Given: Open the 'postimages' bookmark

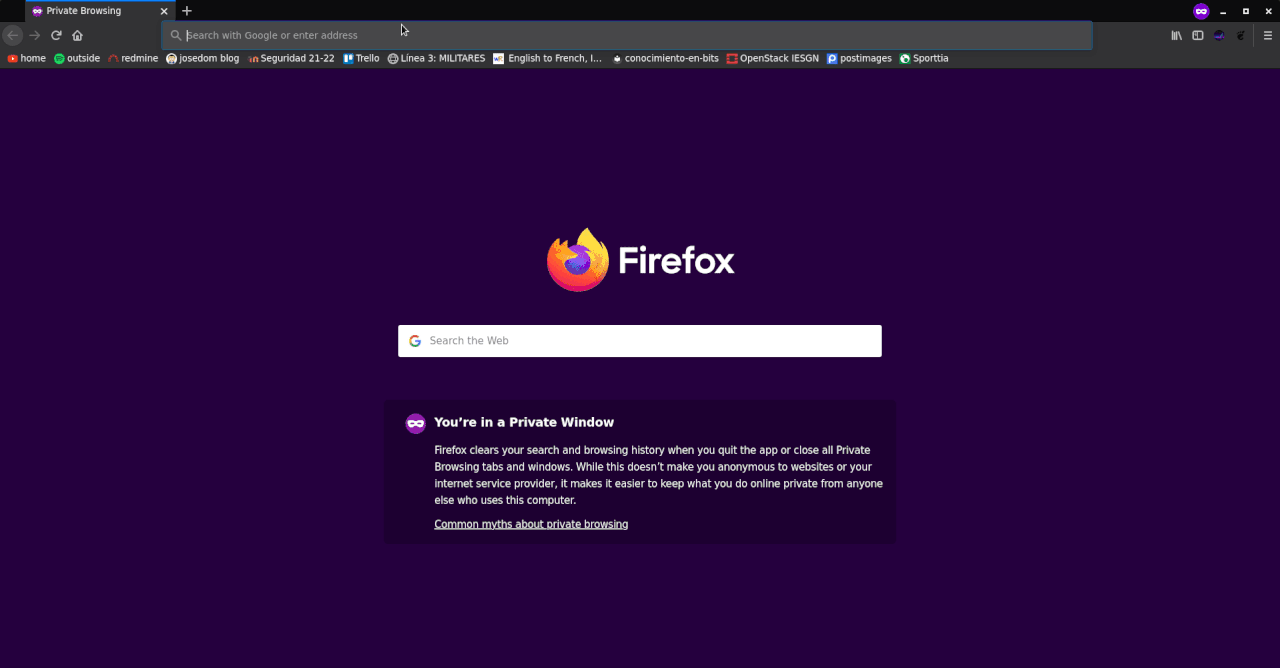Looking at the screenshot, I should tap(859, 58).
